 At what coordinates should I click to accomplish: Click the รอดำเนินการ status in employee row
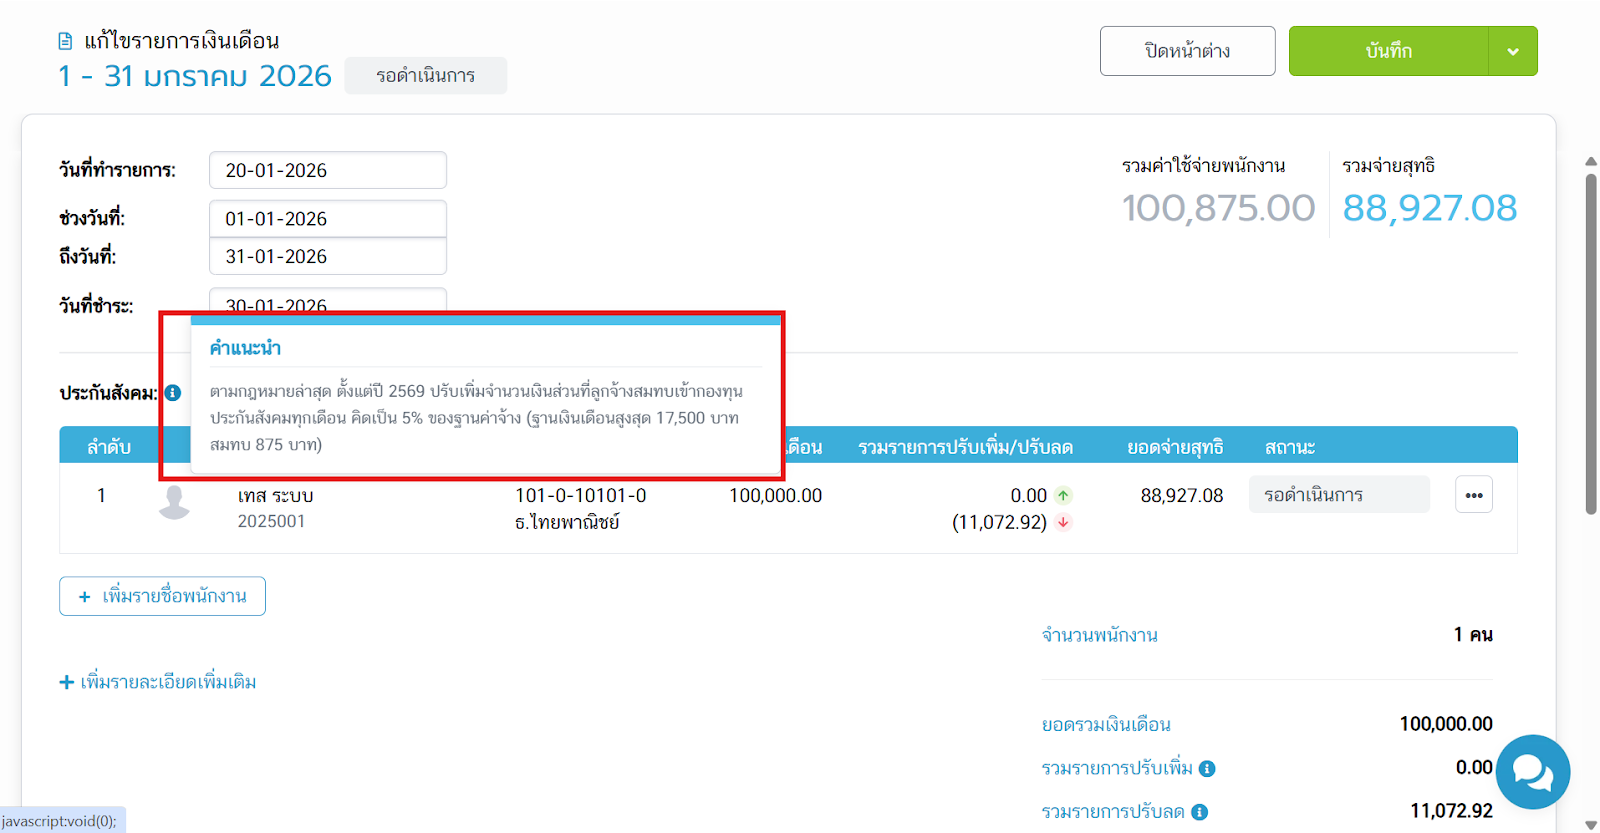1338,495
